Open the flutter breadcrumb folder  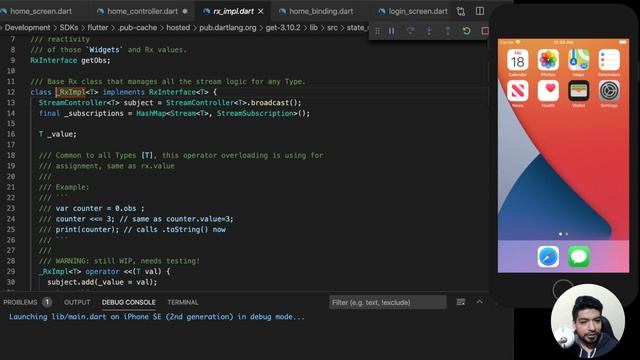pos(98,28)
